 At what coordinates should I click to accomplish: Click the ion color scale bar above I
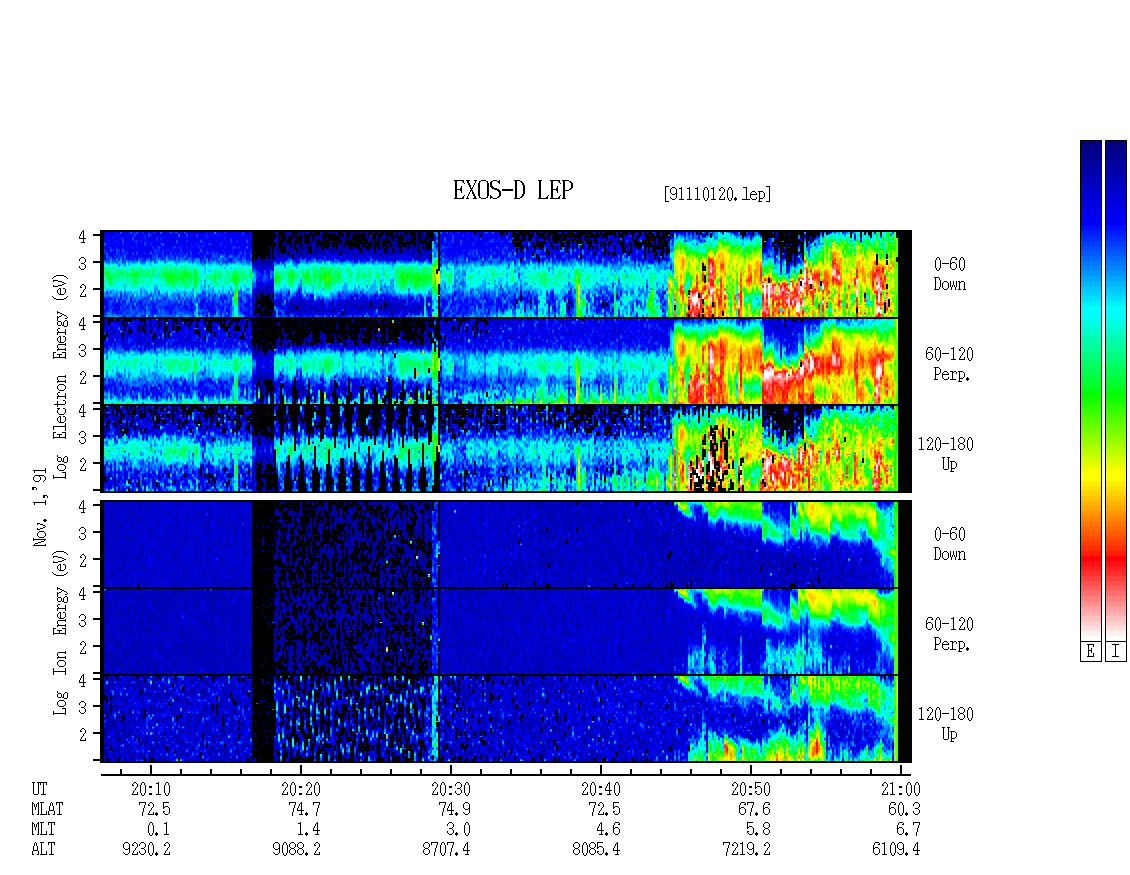1116,390
